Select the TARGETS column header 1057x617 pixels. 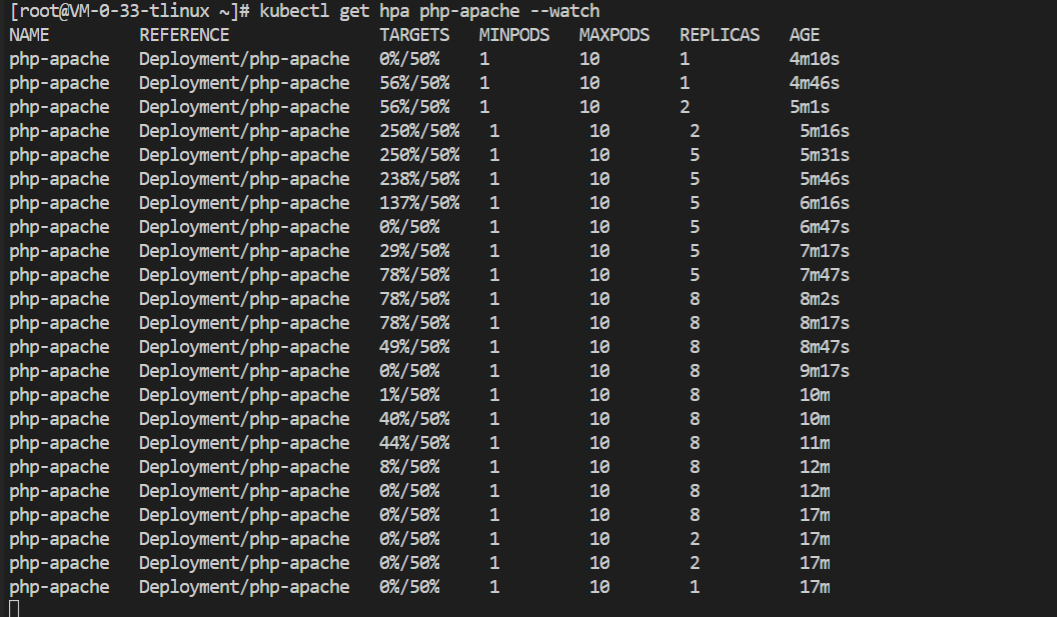pos(414,35)
